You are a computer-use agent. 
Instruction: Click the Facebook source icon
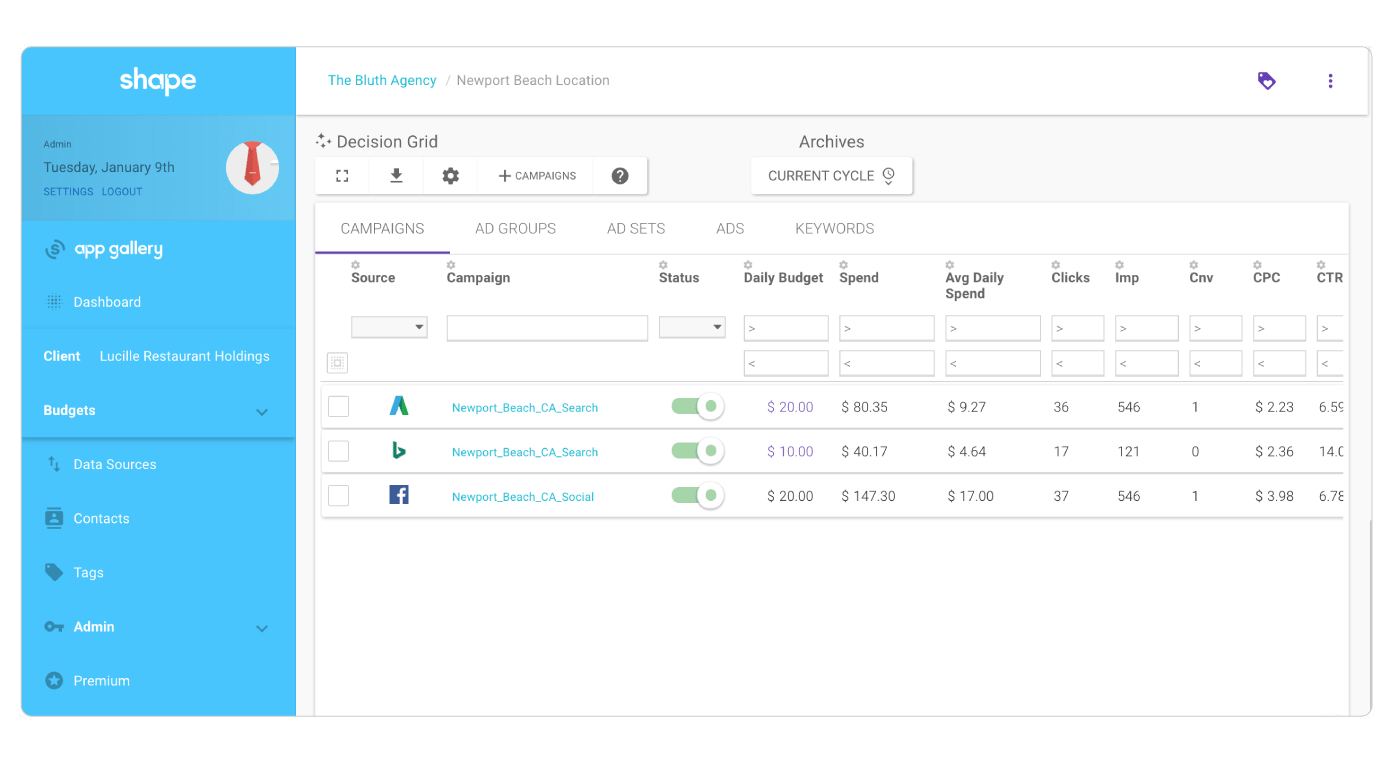pos(399,494)
